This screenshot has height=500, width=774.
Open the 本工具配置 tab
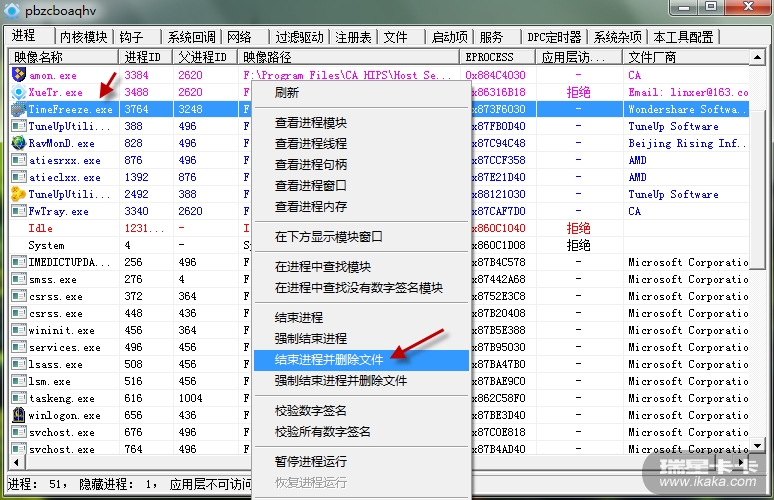(683, 37)
